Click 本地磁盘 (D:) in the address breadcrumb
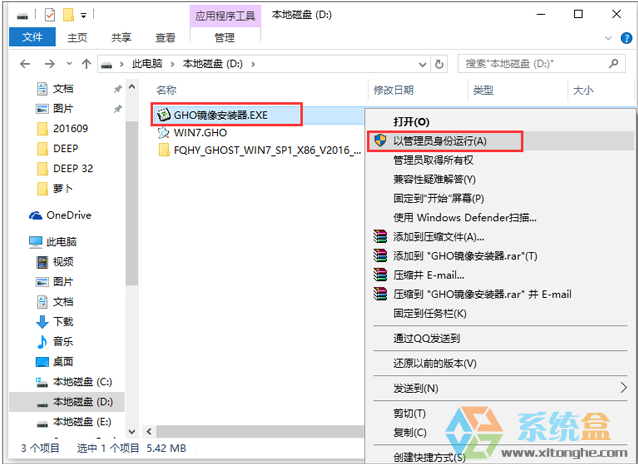The image size is (638, 465). point(213,64)
